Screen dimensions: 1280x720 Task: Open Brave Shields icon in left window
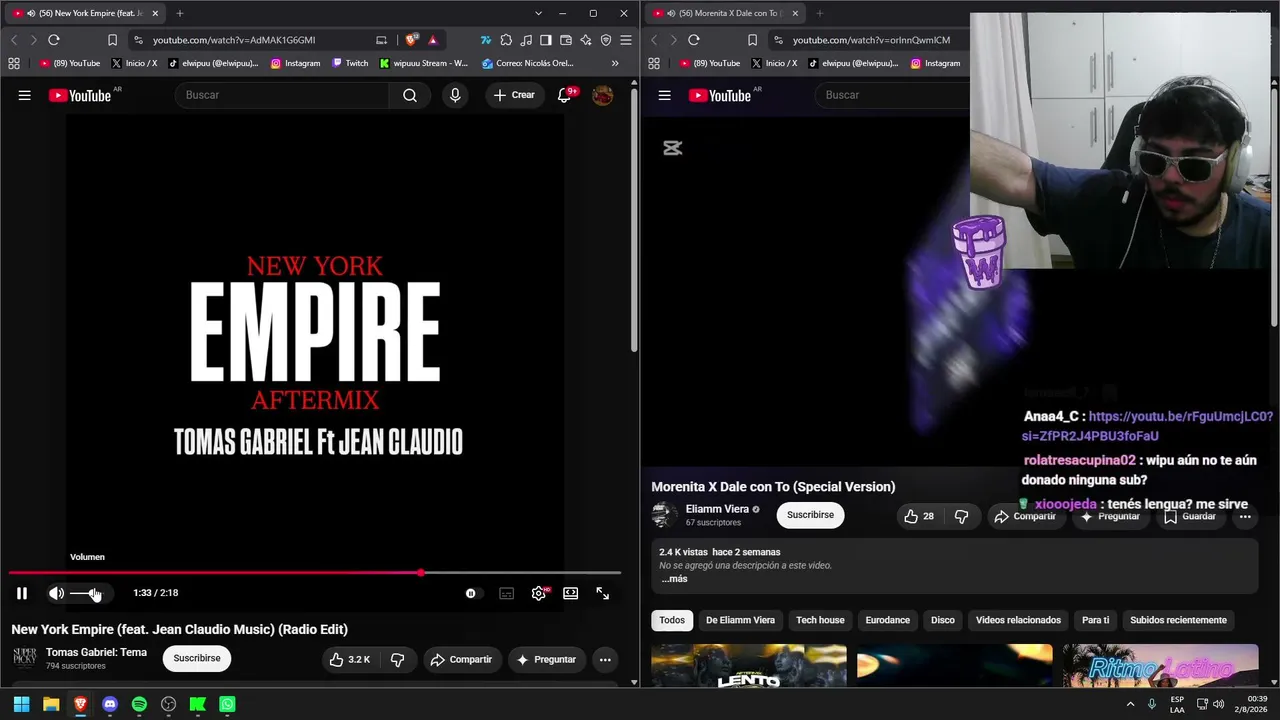411,40
